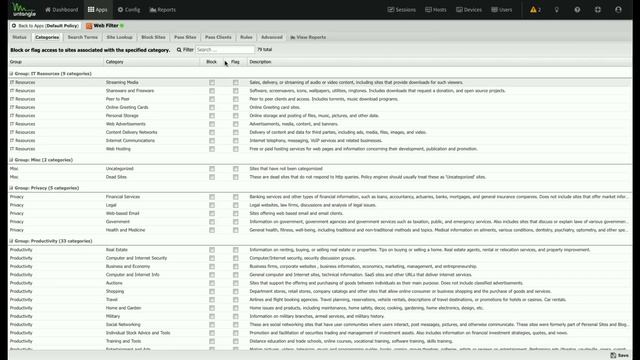This screenshot has width=640, height=360.
Task: Switch to the Status tab
Action: [x=19, y=37]
